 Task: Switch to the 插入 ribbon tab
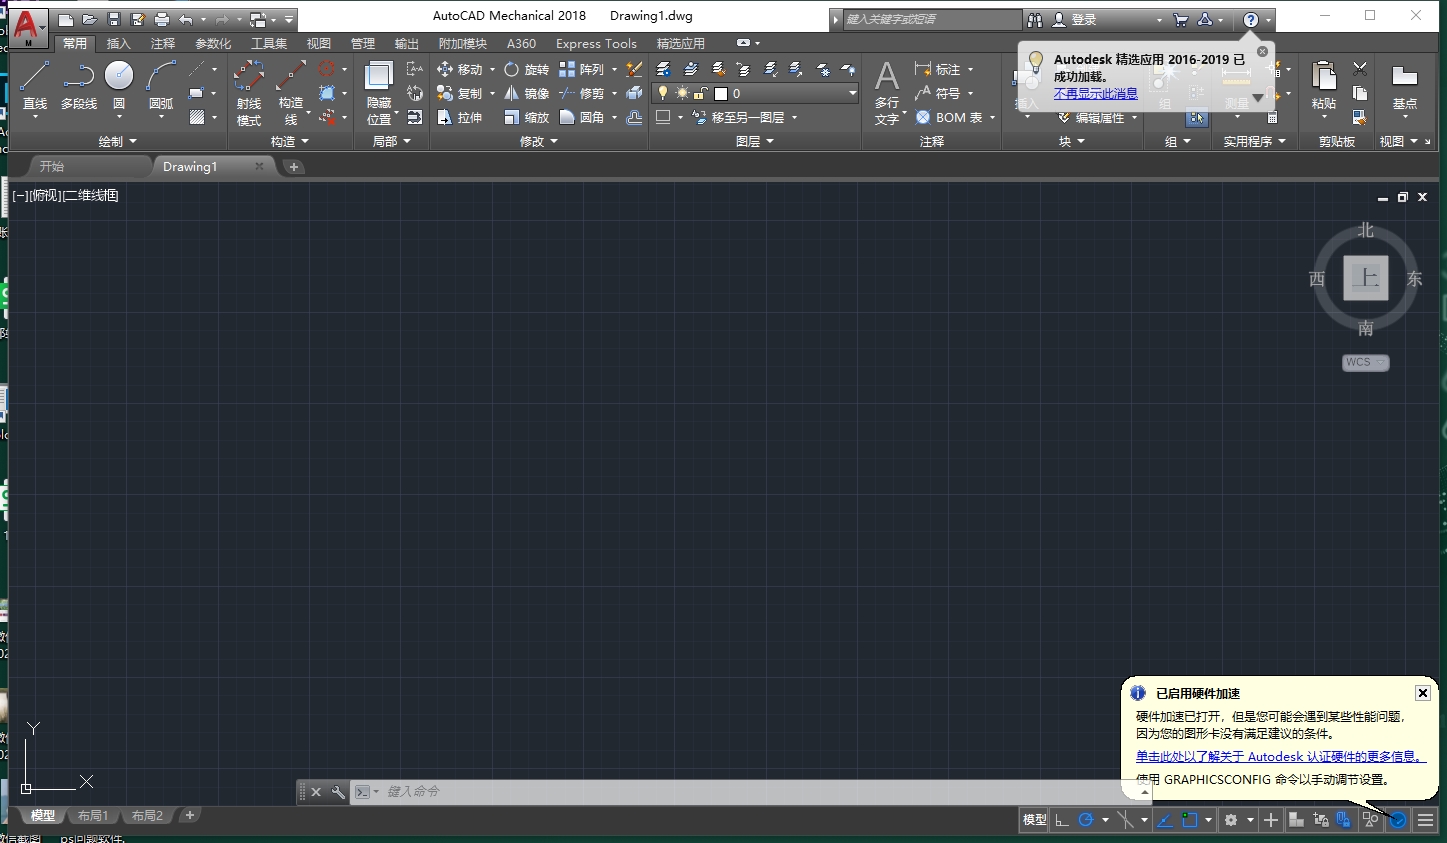(x=119, y=43)
